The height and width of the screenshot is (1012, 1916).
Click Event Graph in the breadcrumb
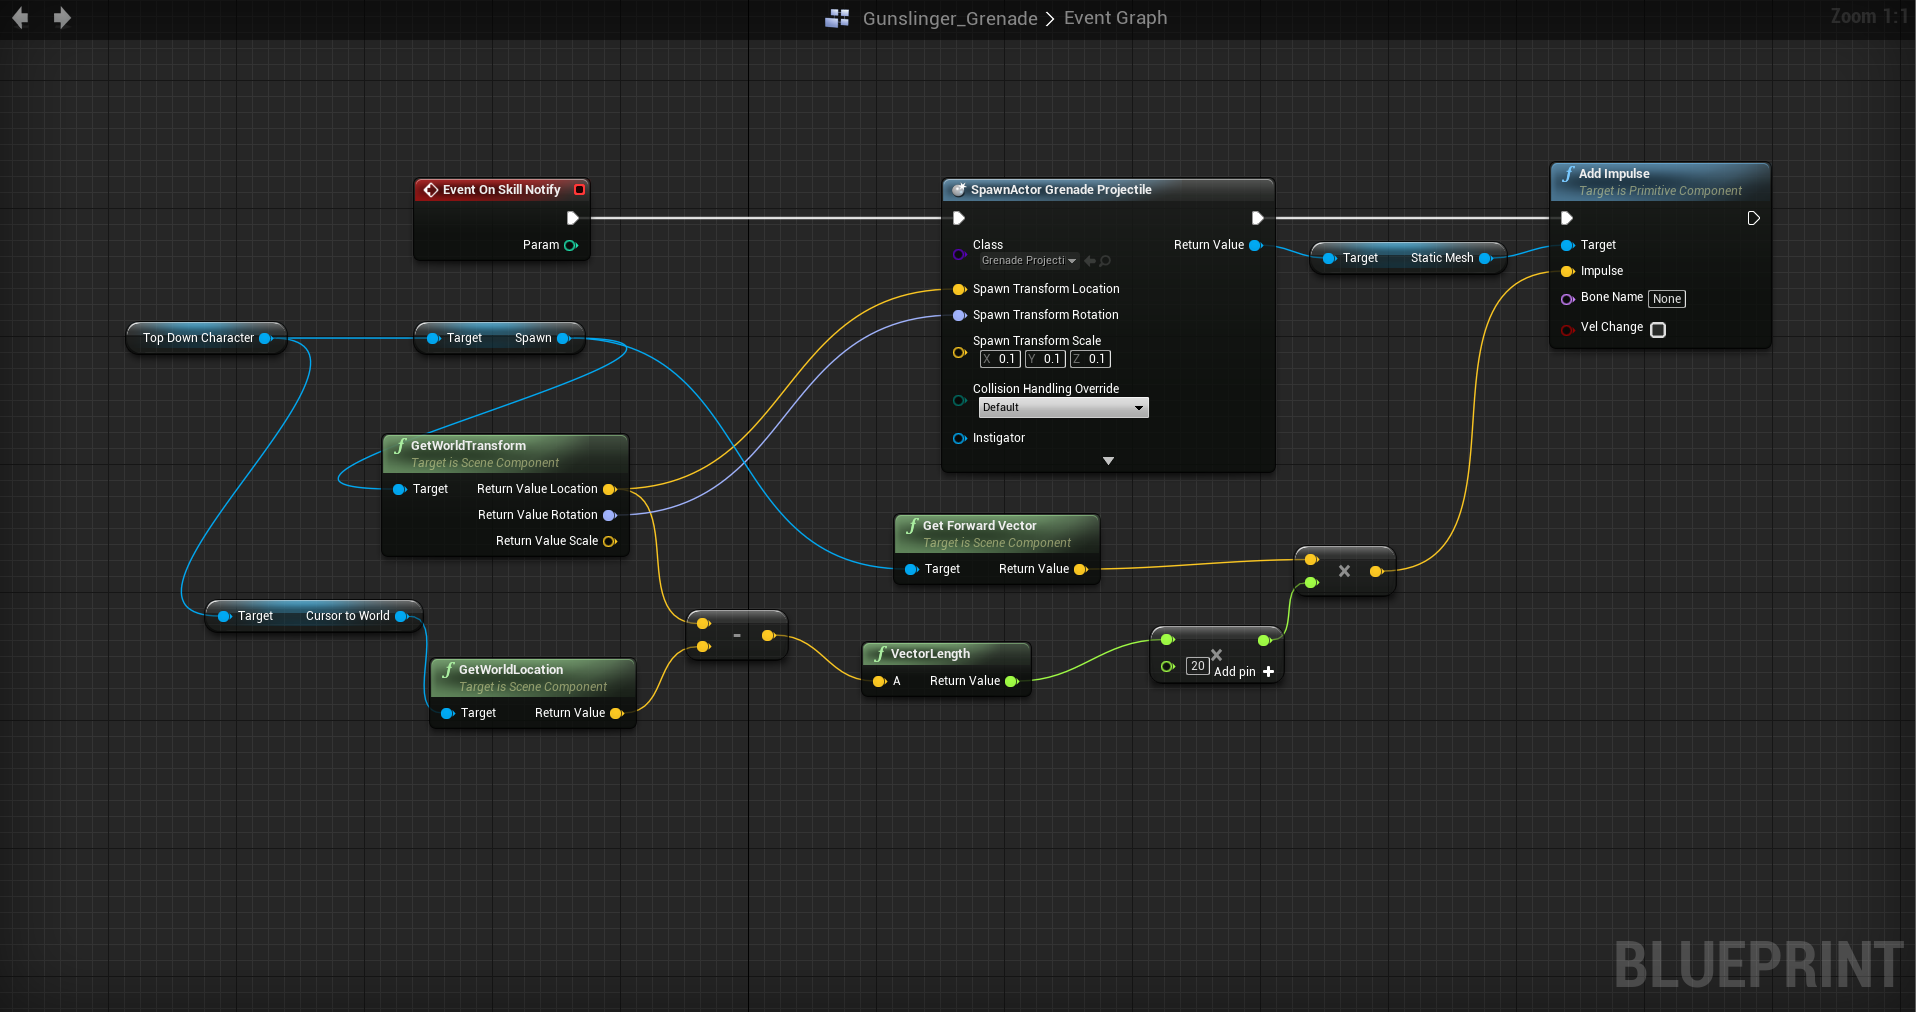pyautogui.click(x=1115, y=18)
